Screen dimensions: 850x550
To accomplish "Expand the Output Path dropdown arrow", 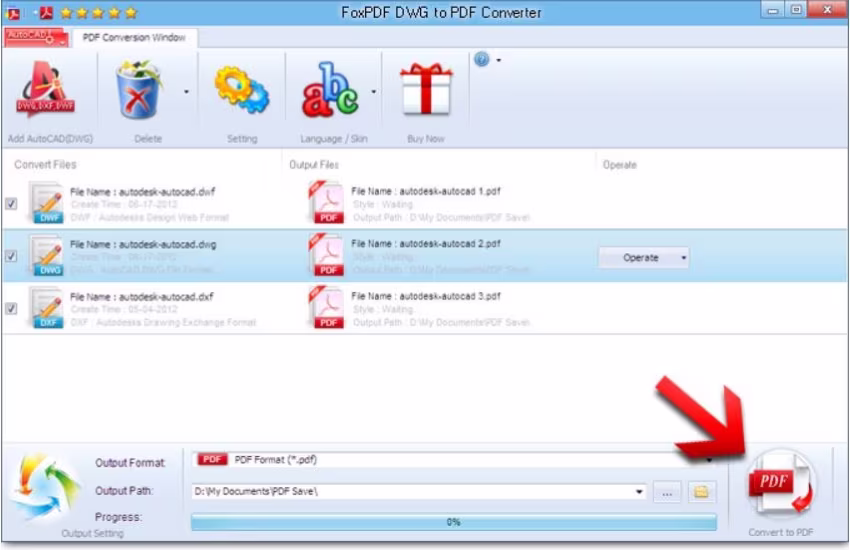I will (x=639, y=492).
